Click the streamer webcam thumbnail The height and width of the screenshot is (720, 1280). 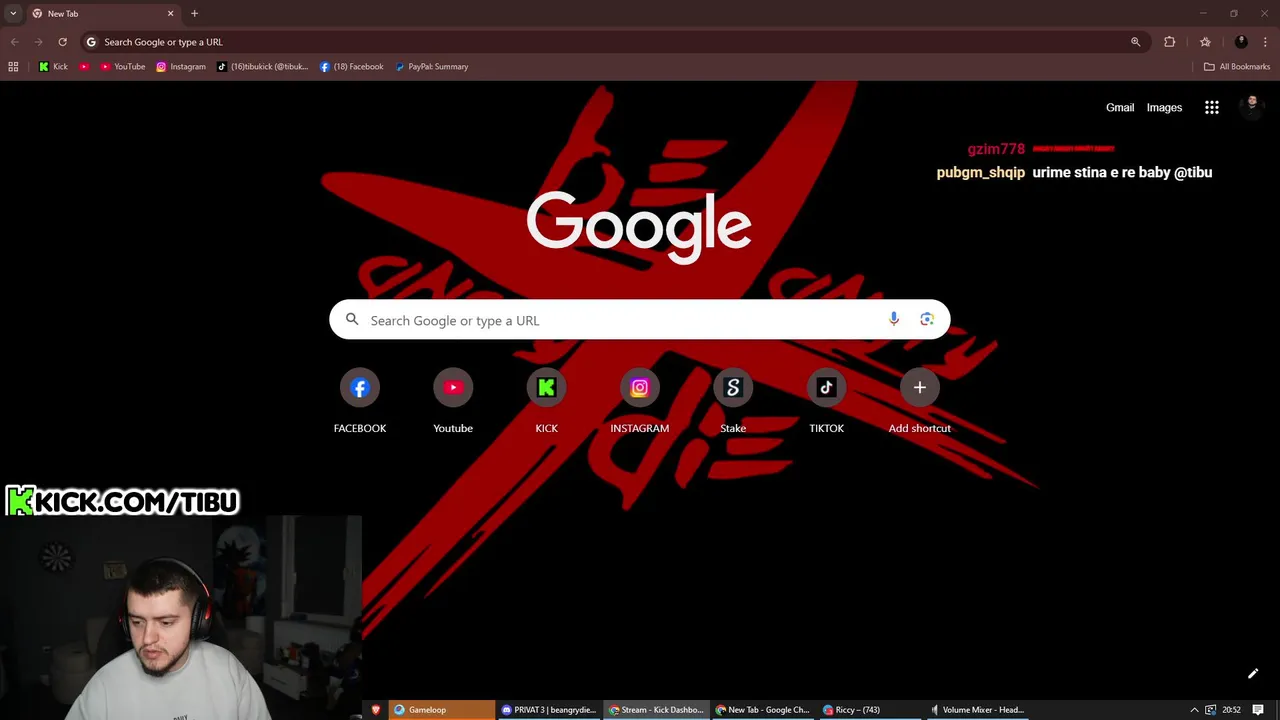181,618
